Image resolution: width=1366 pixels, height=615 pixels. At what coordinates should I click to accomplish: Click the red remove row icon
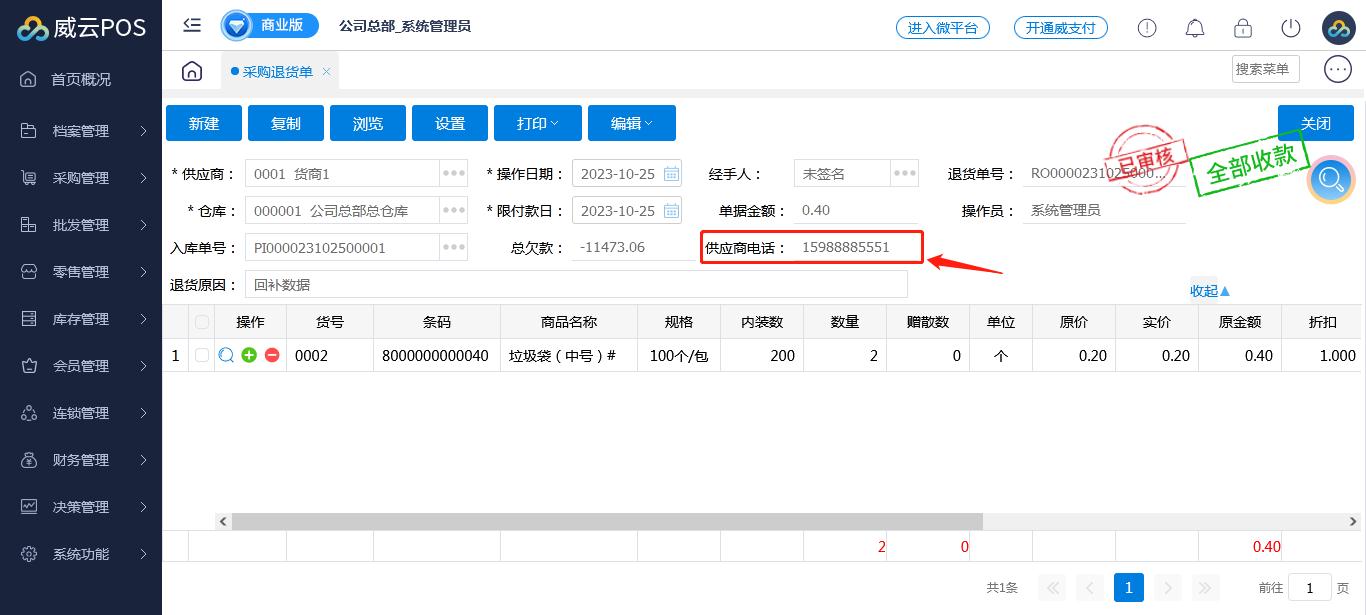click(x=271, y=355)
